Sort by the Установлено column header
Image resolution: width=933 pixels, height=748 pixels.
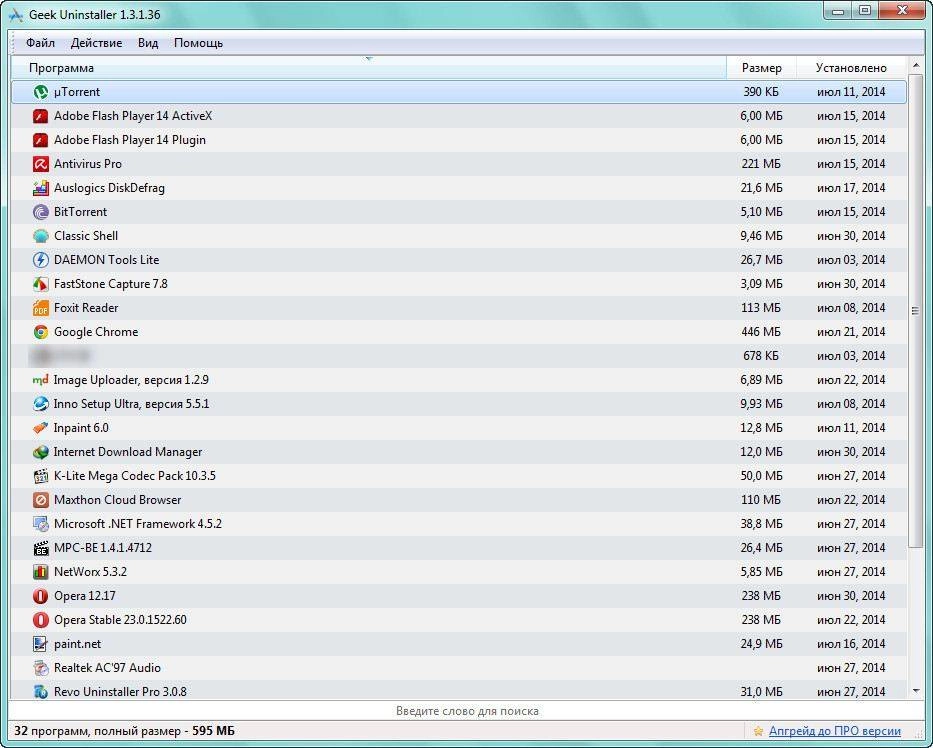pyautogui.click(x=851, y=68)
